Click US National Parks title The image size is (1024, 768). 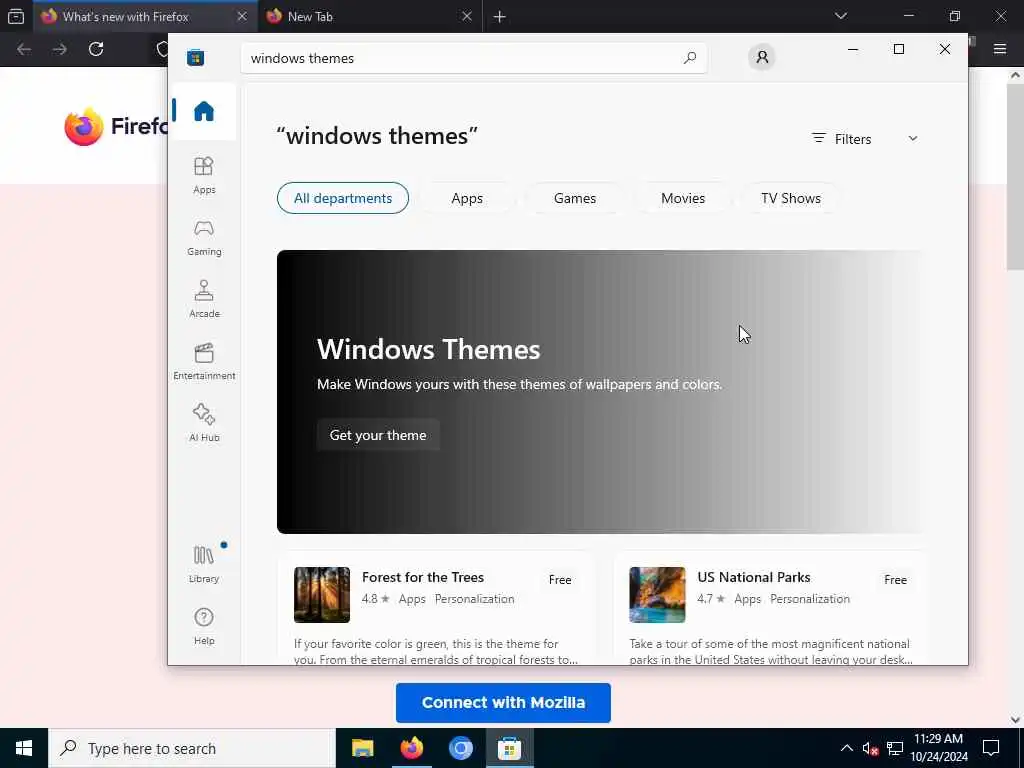tap(754, 577)
